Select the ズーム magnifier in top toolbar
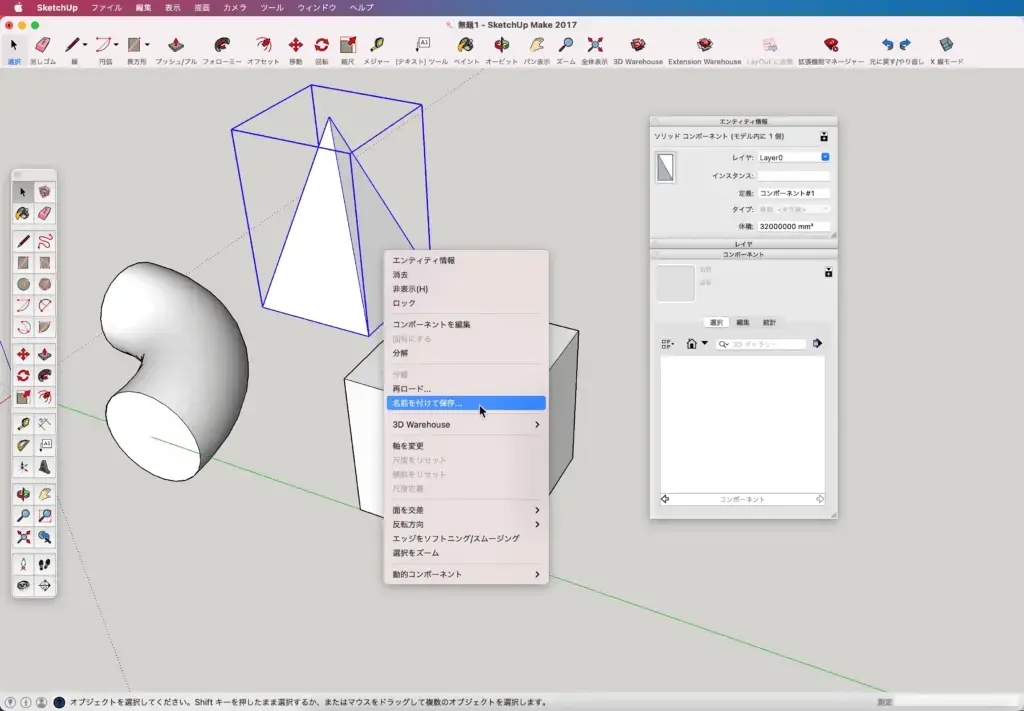This screenshot has height=711, width=1024. [x=566, y=44]
